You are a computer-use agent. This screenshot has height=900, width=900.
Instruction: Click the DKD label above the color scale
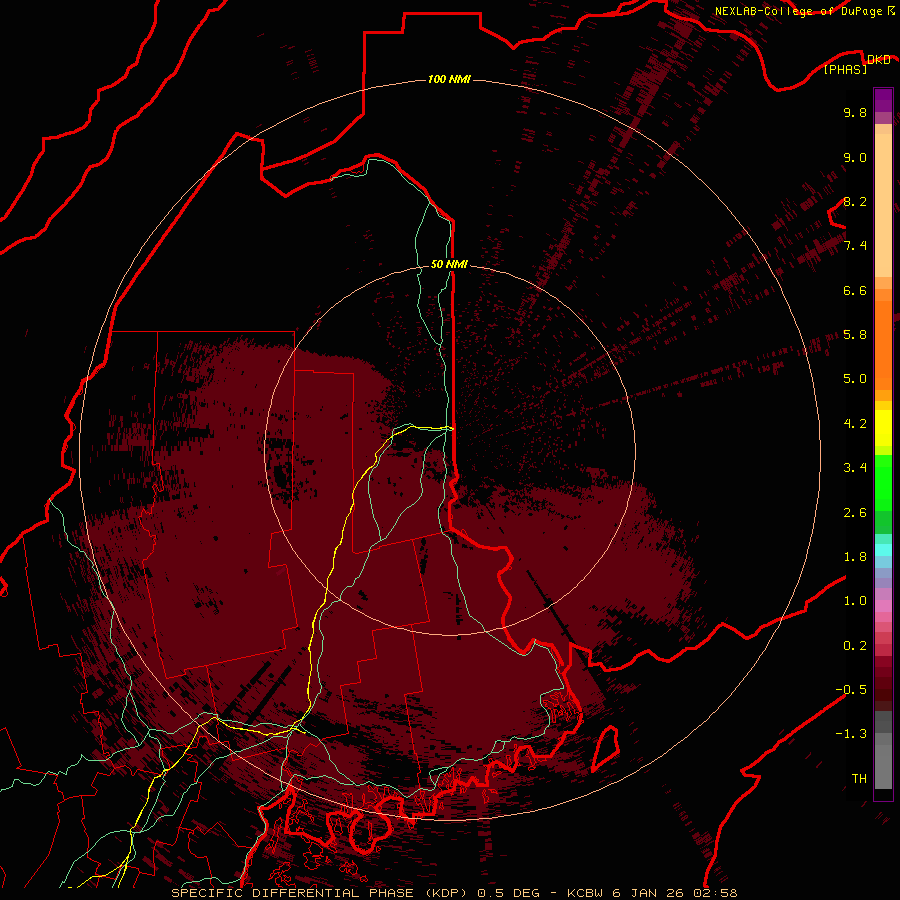tap(878, 60)
